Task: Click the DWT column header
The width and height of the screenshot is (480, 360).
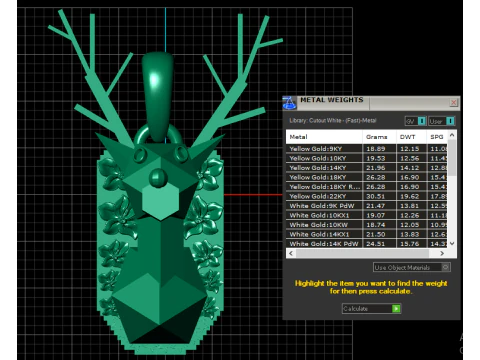Action: coord(411,137)
